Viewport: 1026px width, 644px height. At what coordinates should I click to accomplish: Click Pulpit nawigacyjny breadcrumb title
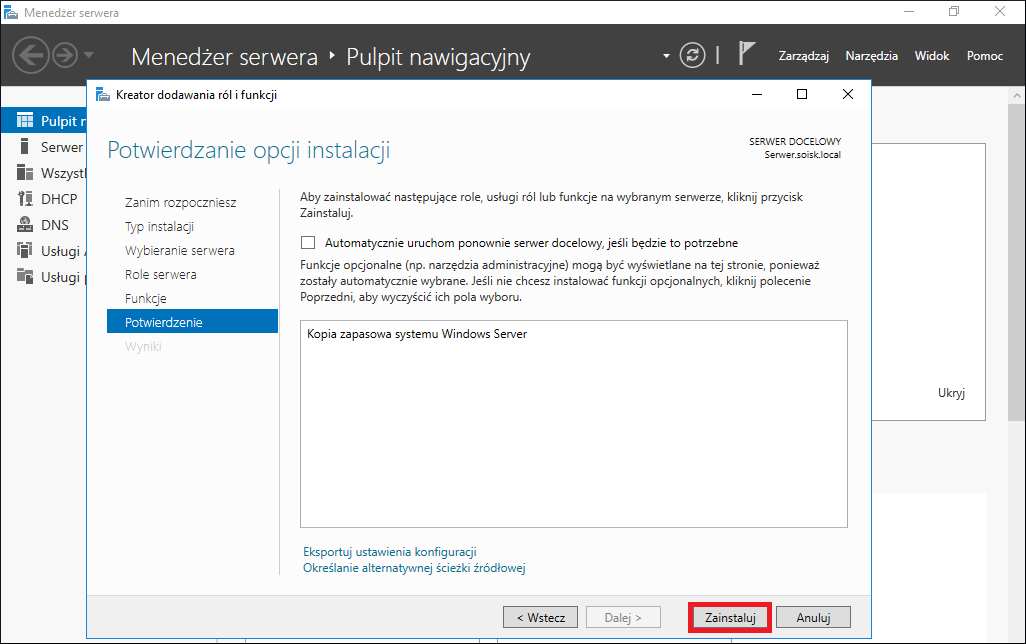438,57
